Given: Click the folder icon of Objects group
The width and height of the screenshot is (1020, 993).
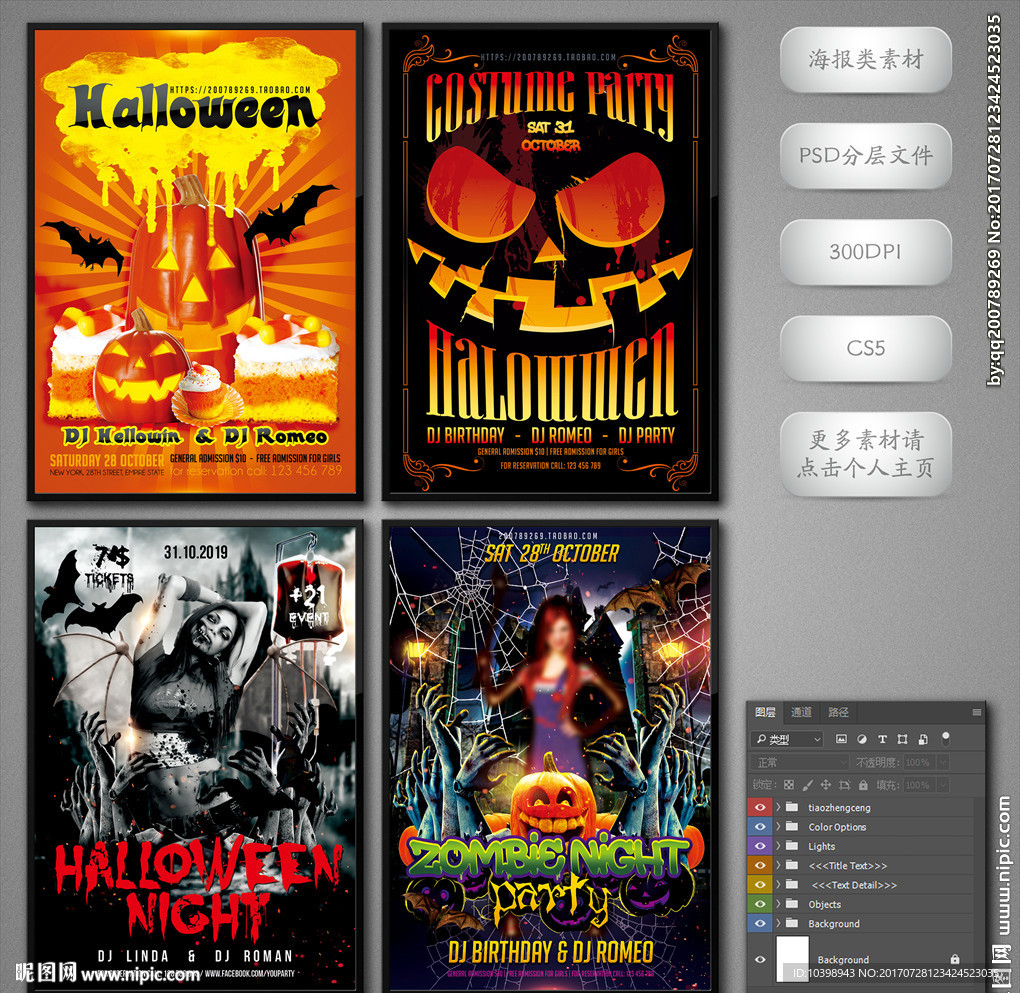Looking at the screenshot, I should point(792,904).
